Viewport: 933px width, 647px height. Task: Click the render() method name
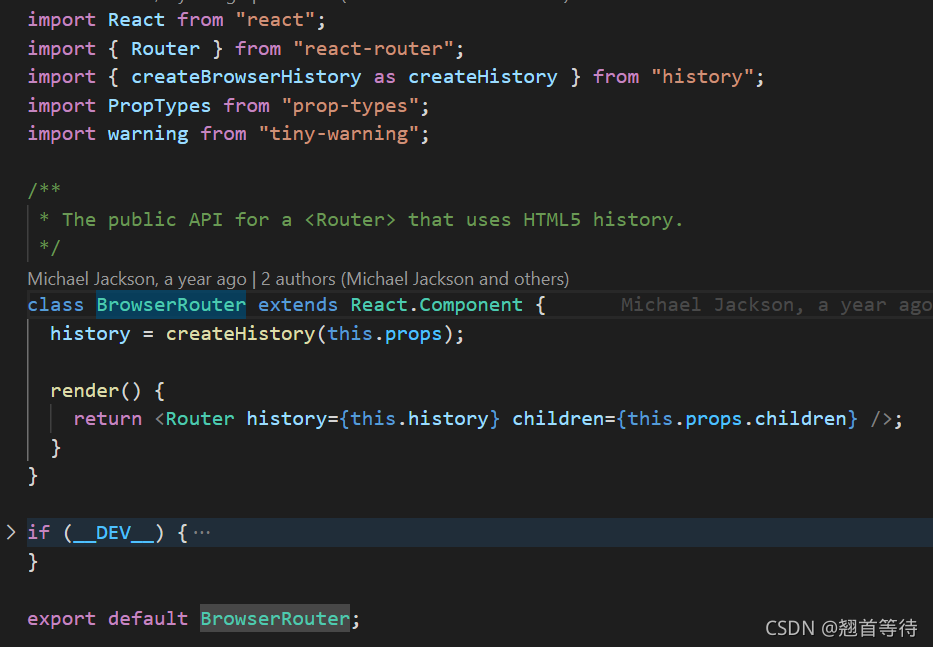coord(84,390)
